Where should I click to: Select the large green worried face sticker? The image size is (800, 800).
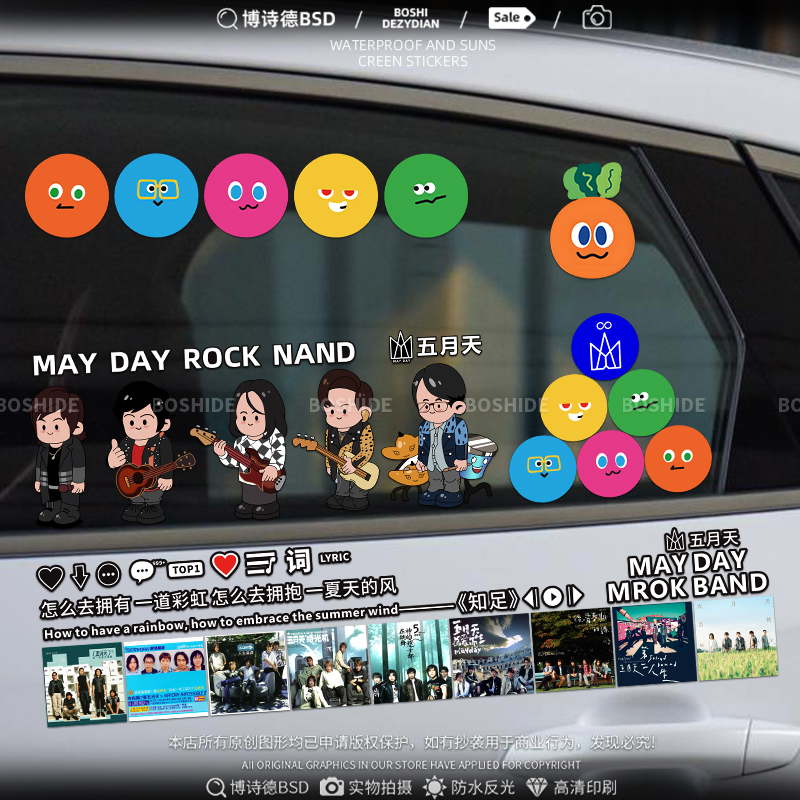click(426, 195)
